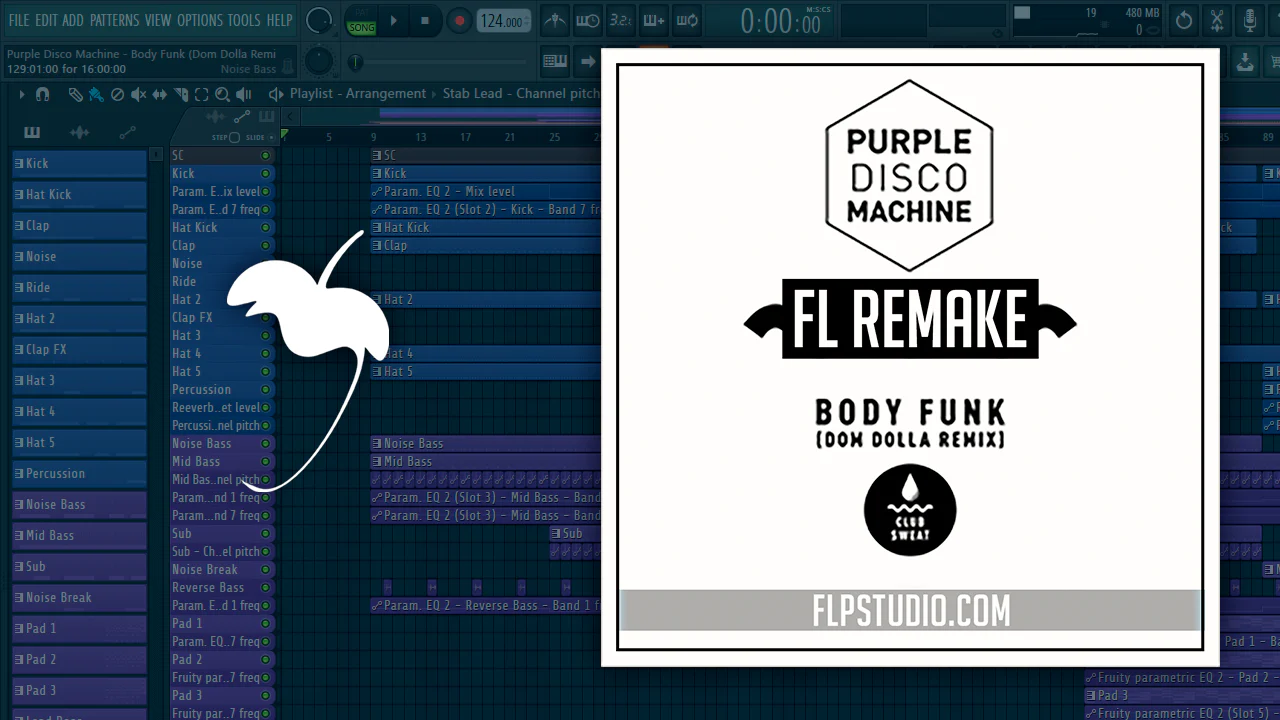Toggle the PAT/SONG mode switch

[361, 21]
